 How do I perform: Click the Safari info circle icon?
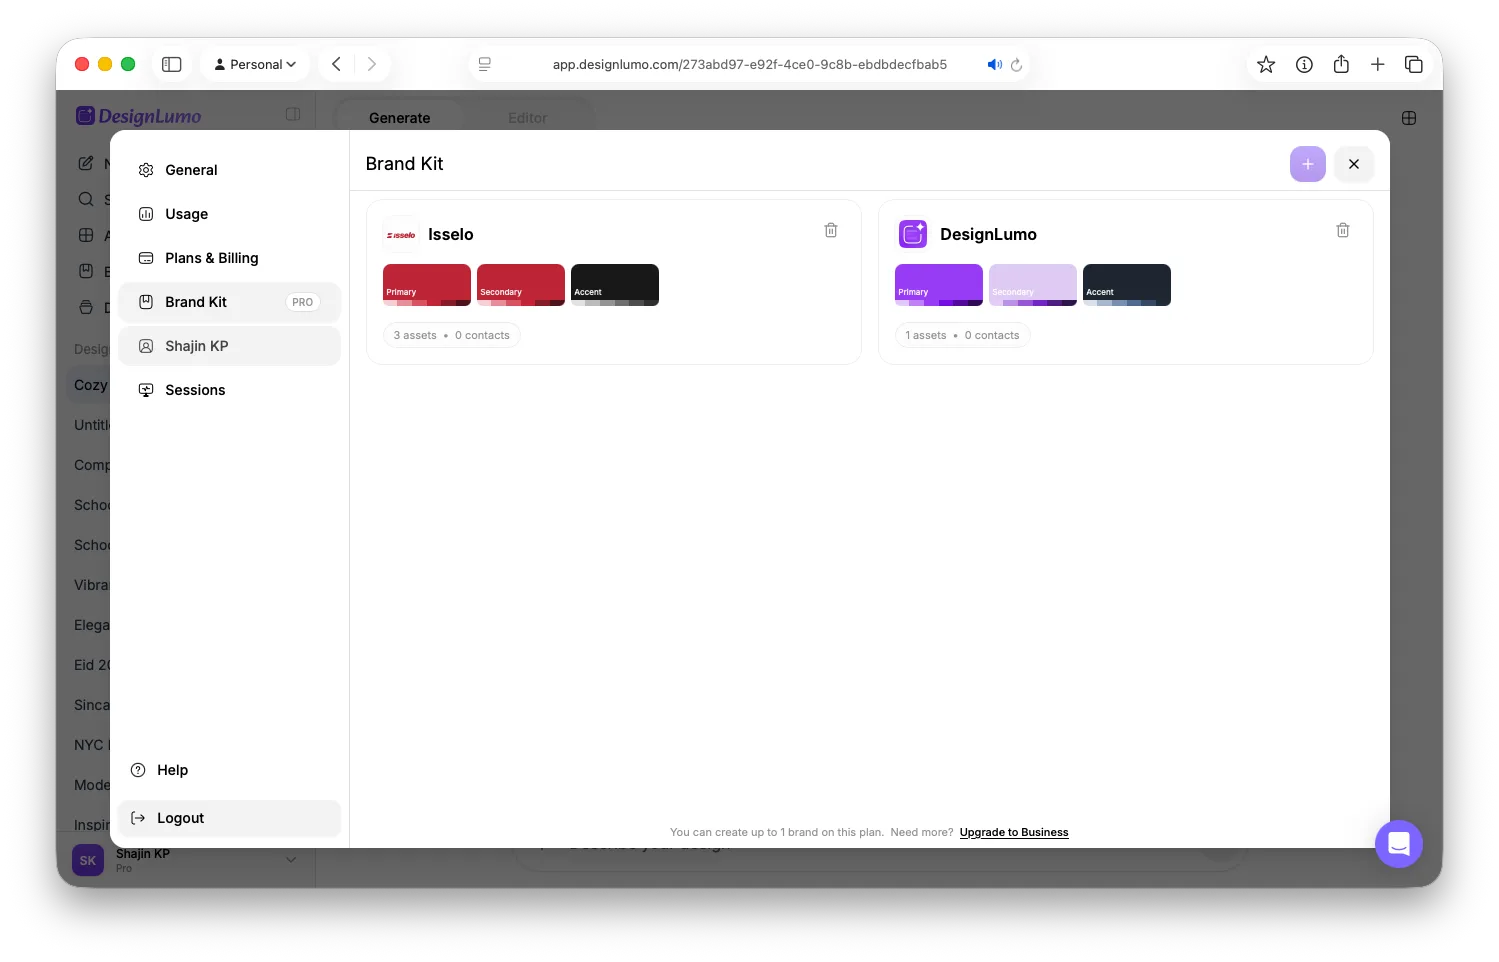(x=1304, y=64)
